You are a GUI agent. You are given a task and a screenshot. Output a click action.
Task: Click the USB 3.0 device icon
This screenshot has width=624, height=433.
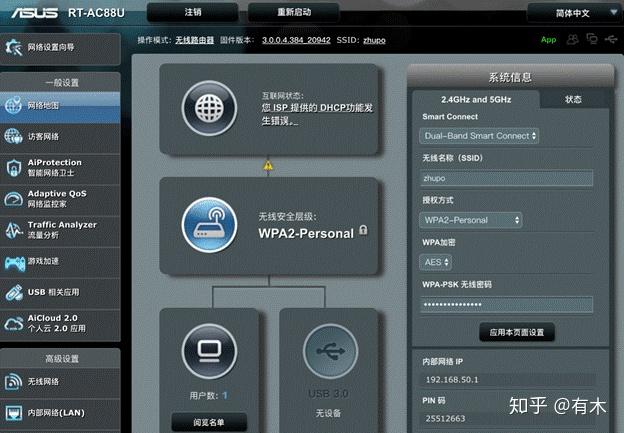pyautogui.click(x=330, y=351)
